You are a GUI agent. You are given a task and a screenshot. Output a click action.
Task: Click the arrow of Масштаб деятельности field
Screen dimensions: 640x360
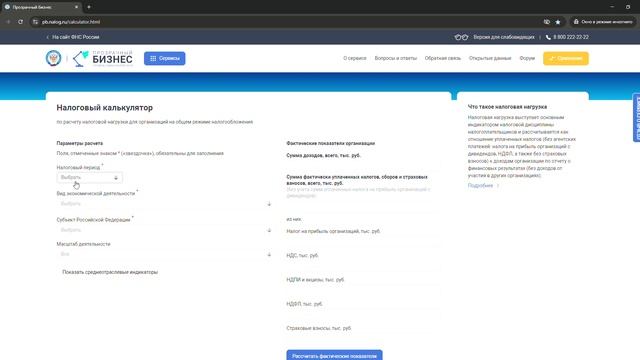tap(269, 254)
